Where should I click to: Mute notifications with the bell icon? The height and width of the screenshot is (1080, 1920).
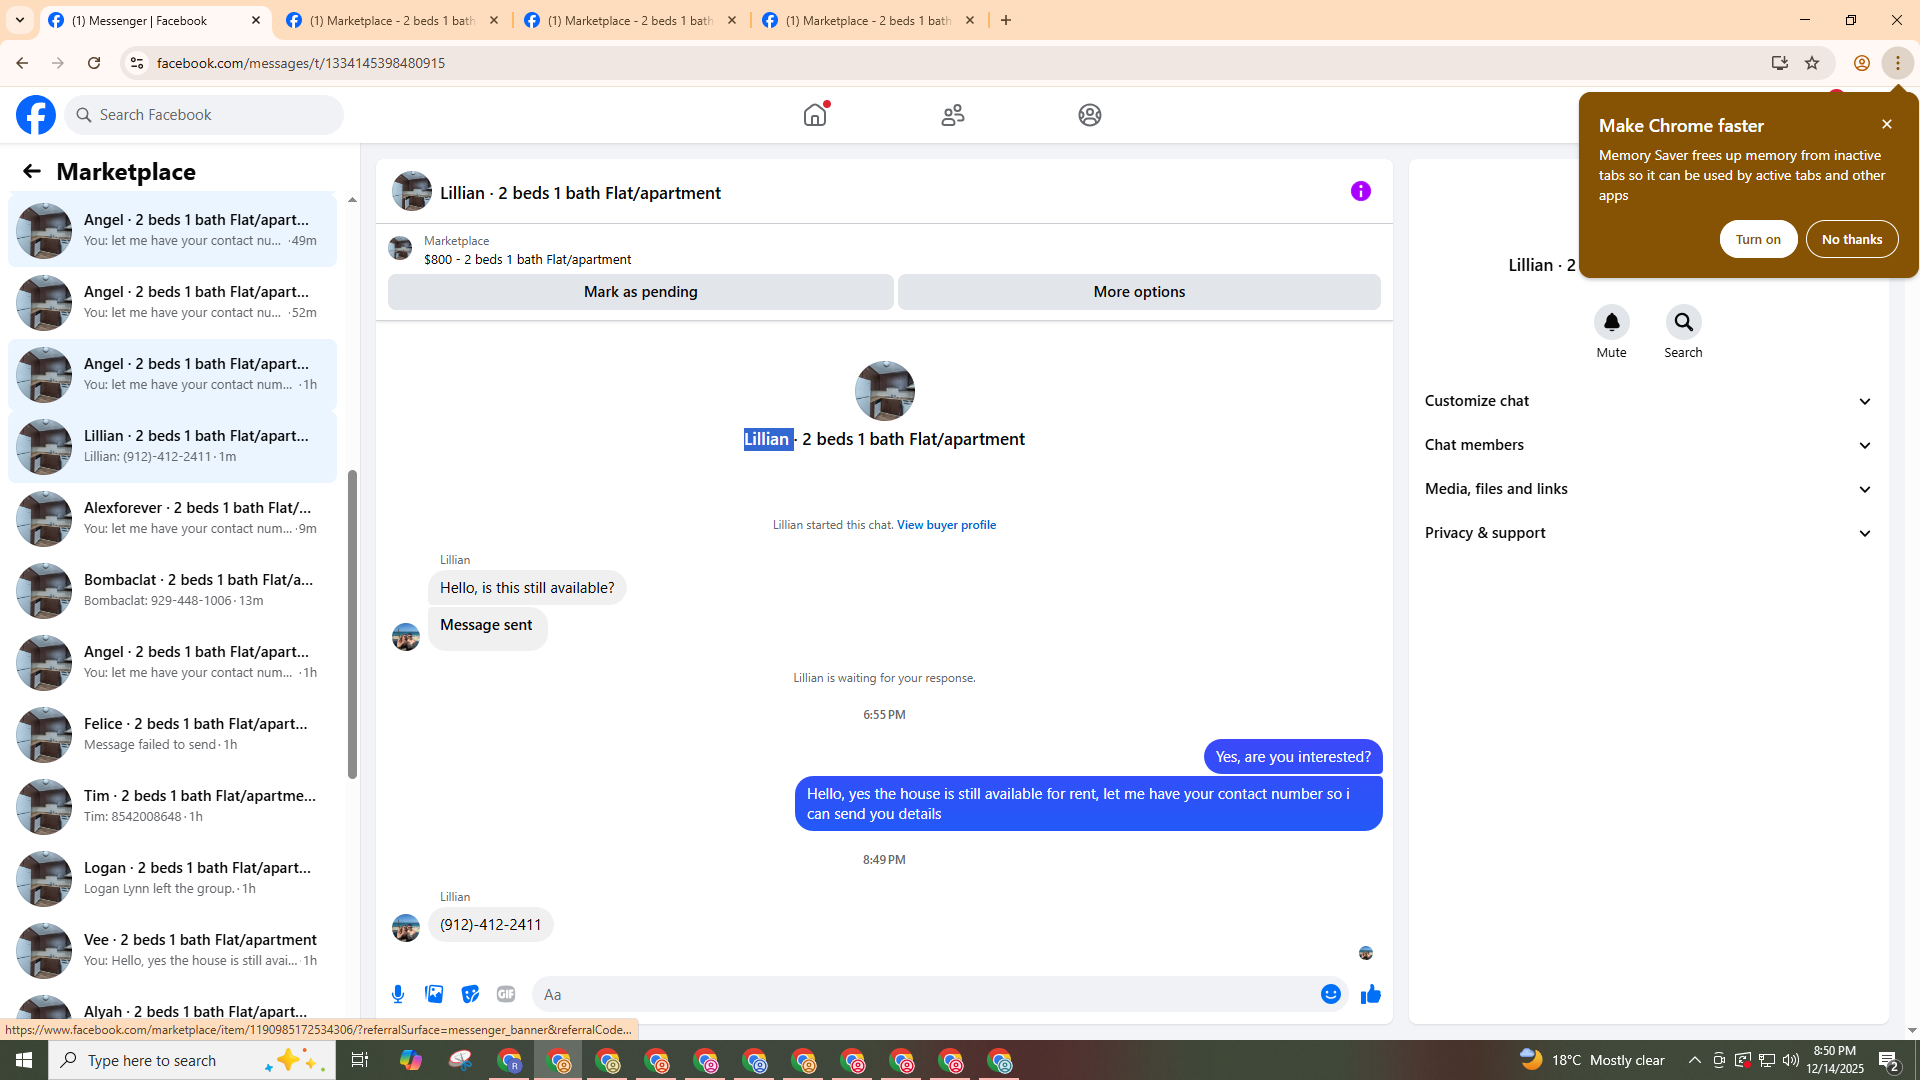pyautogui.click(x=1611, y=322)
